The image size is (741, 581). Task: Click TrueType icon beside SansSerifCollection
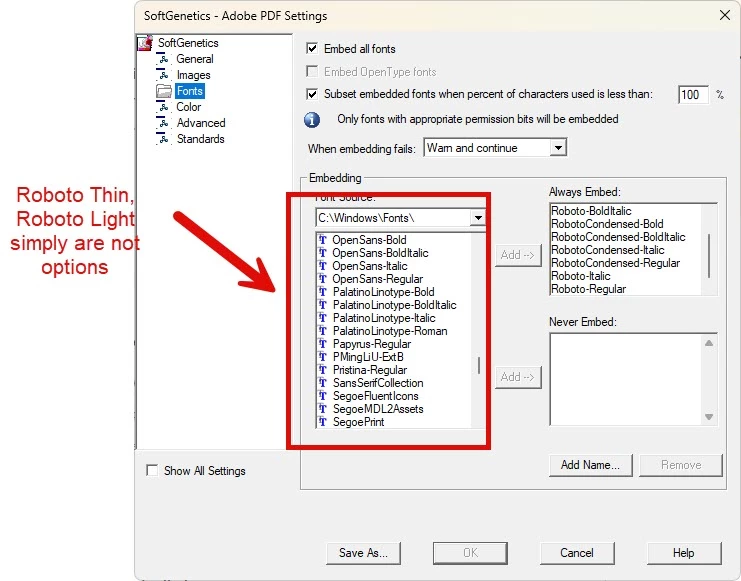[323, 383]
